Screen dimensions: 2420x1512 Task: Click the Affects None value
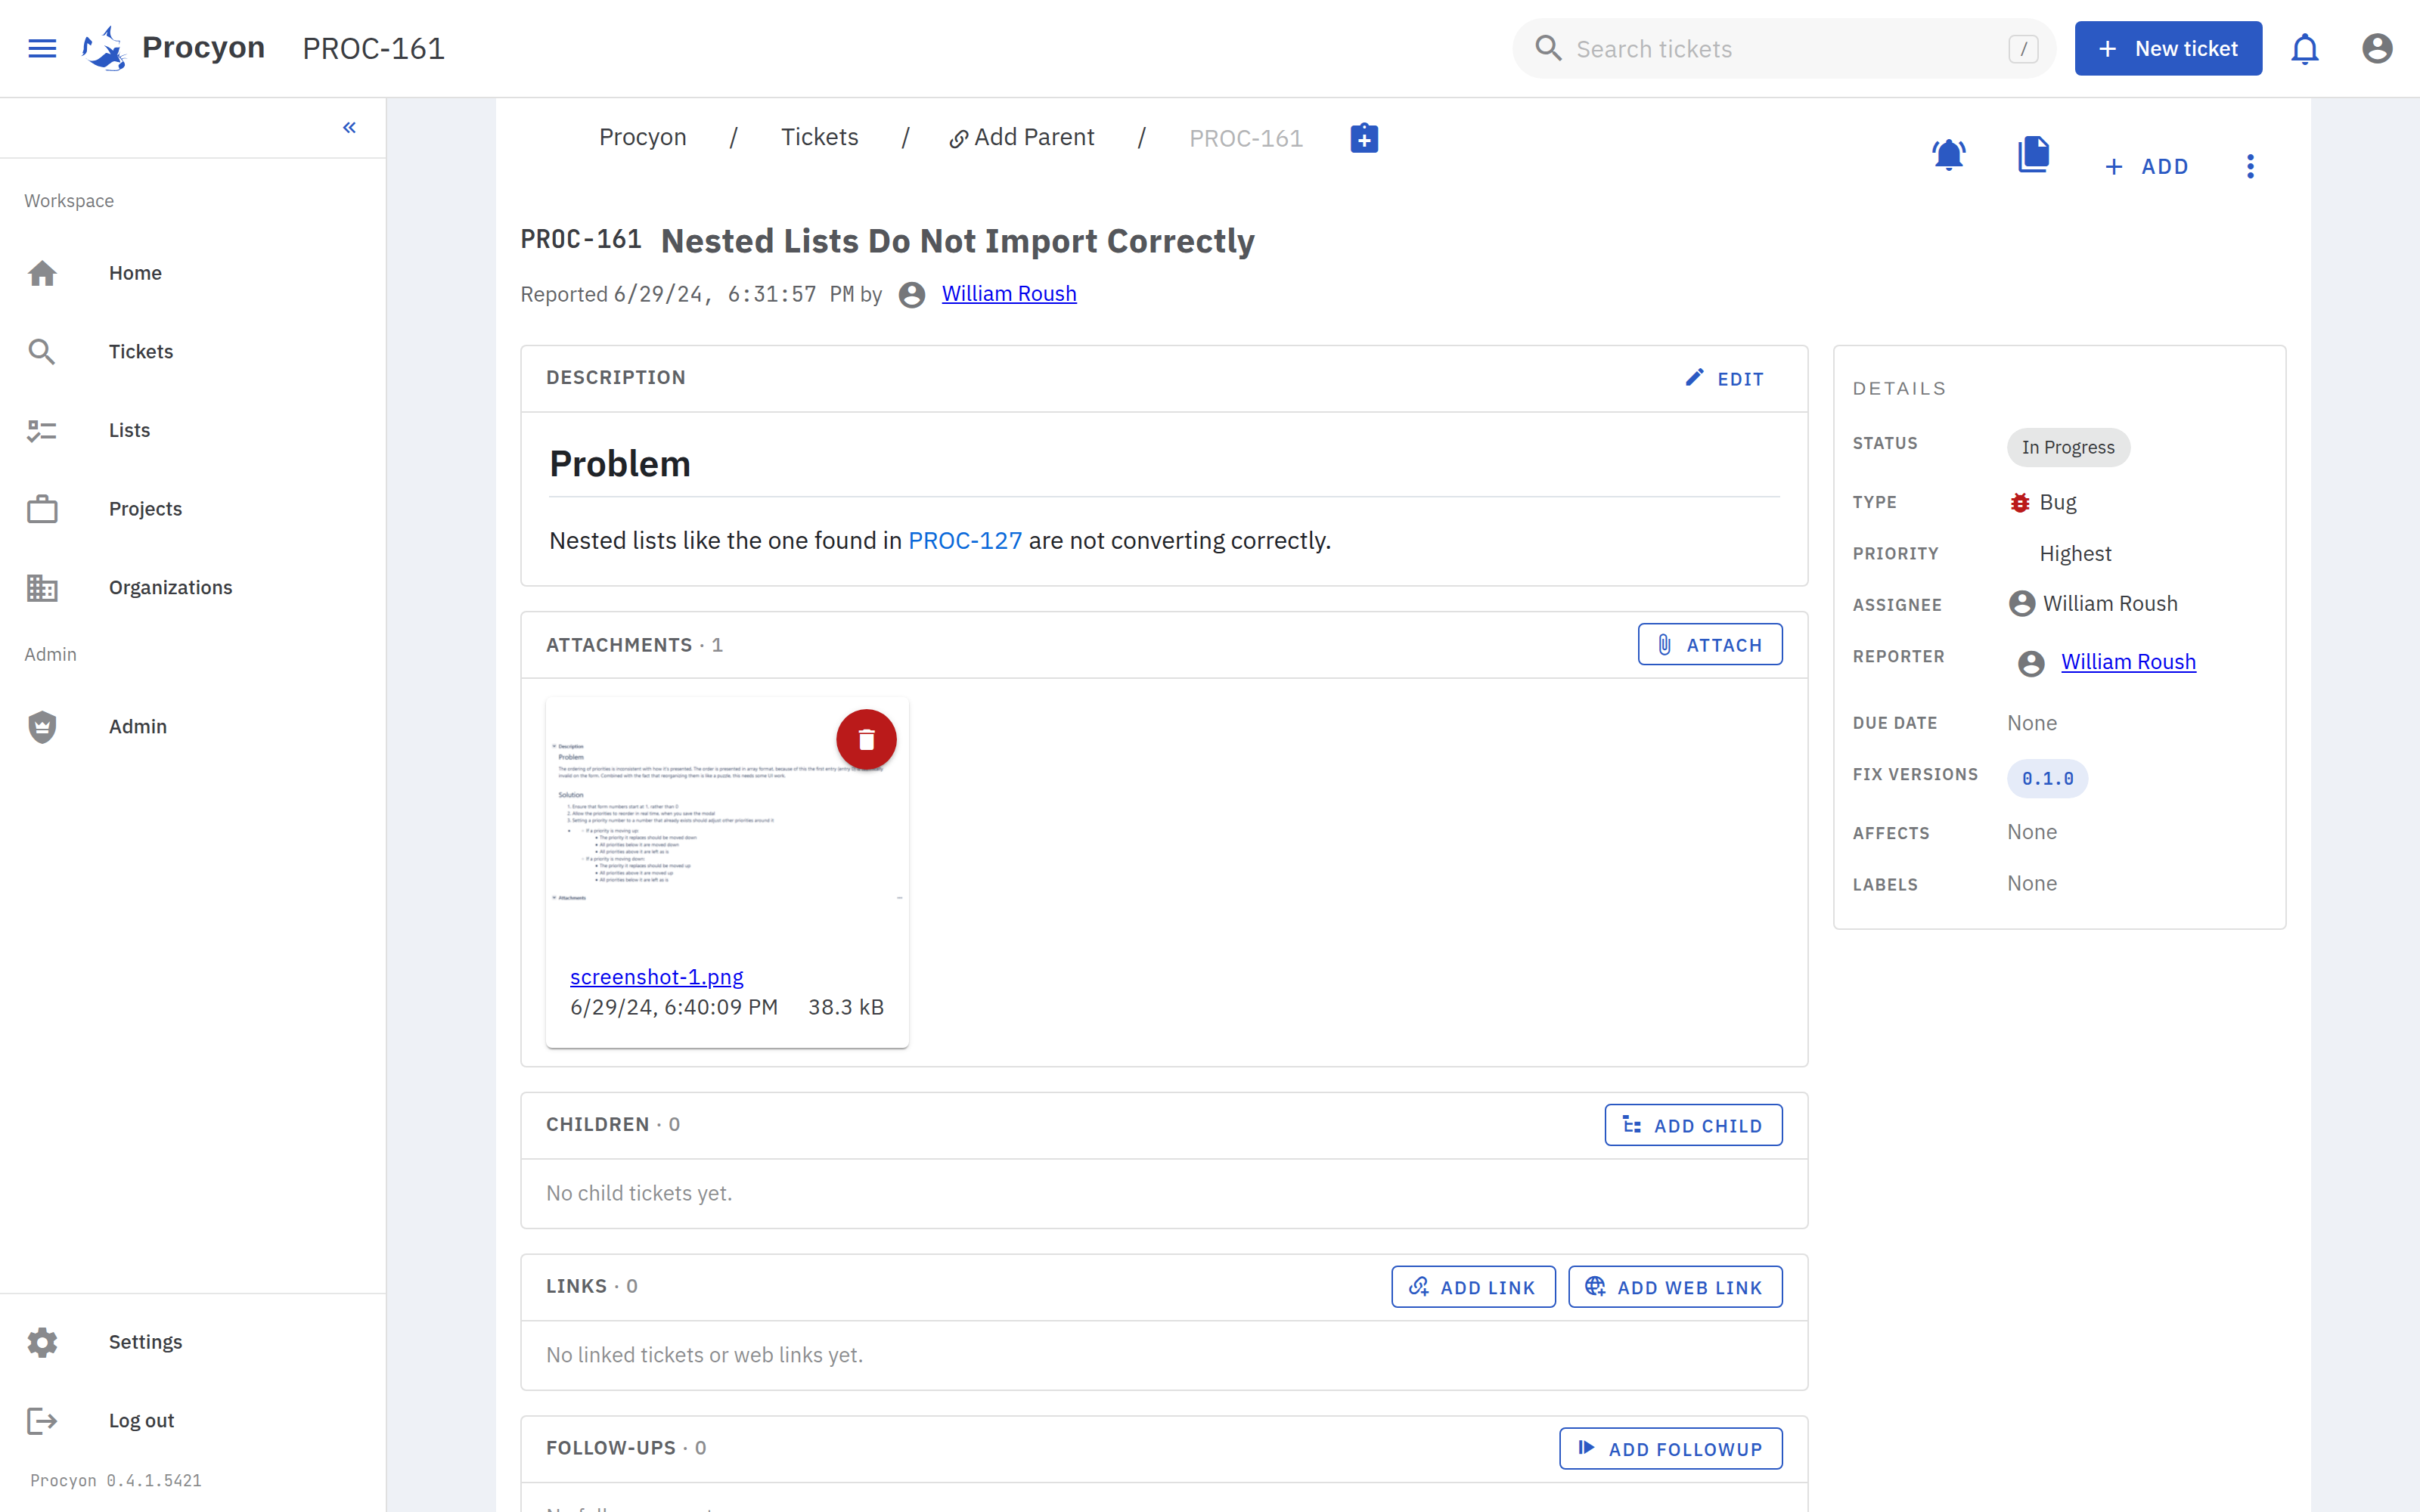[x=2032, y=832]
